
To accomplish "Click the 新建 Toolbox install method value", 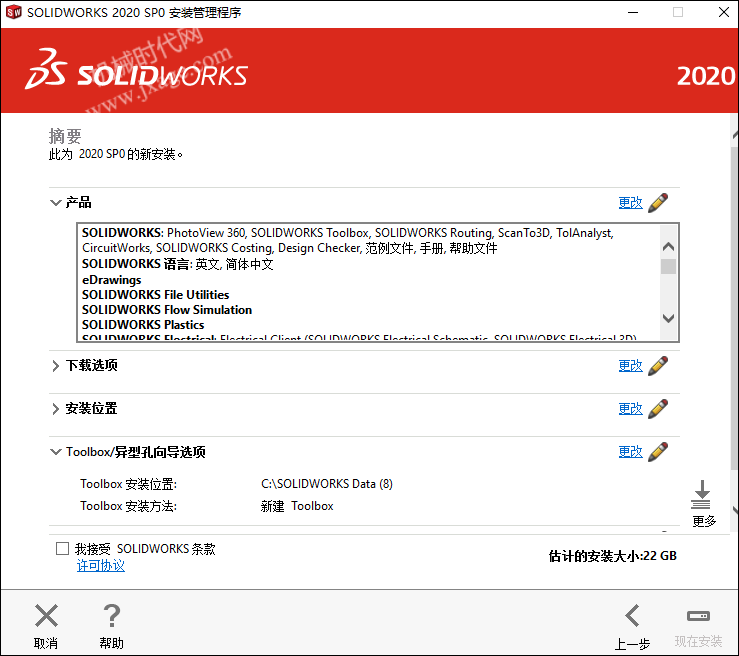I will click(297, 506).
